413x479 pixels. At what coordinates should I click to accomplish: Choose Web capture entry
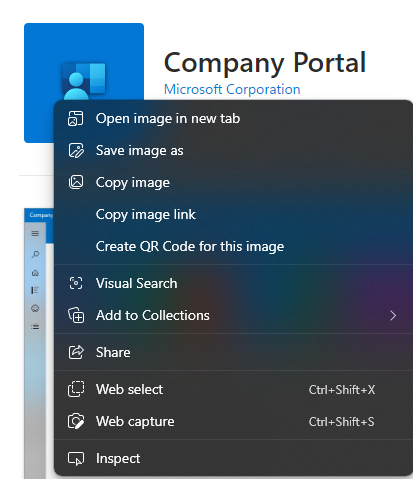[233, 421]
